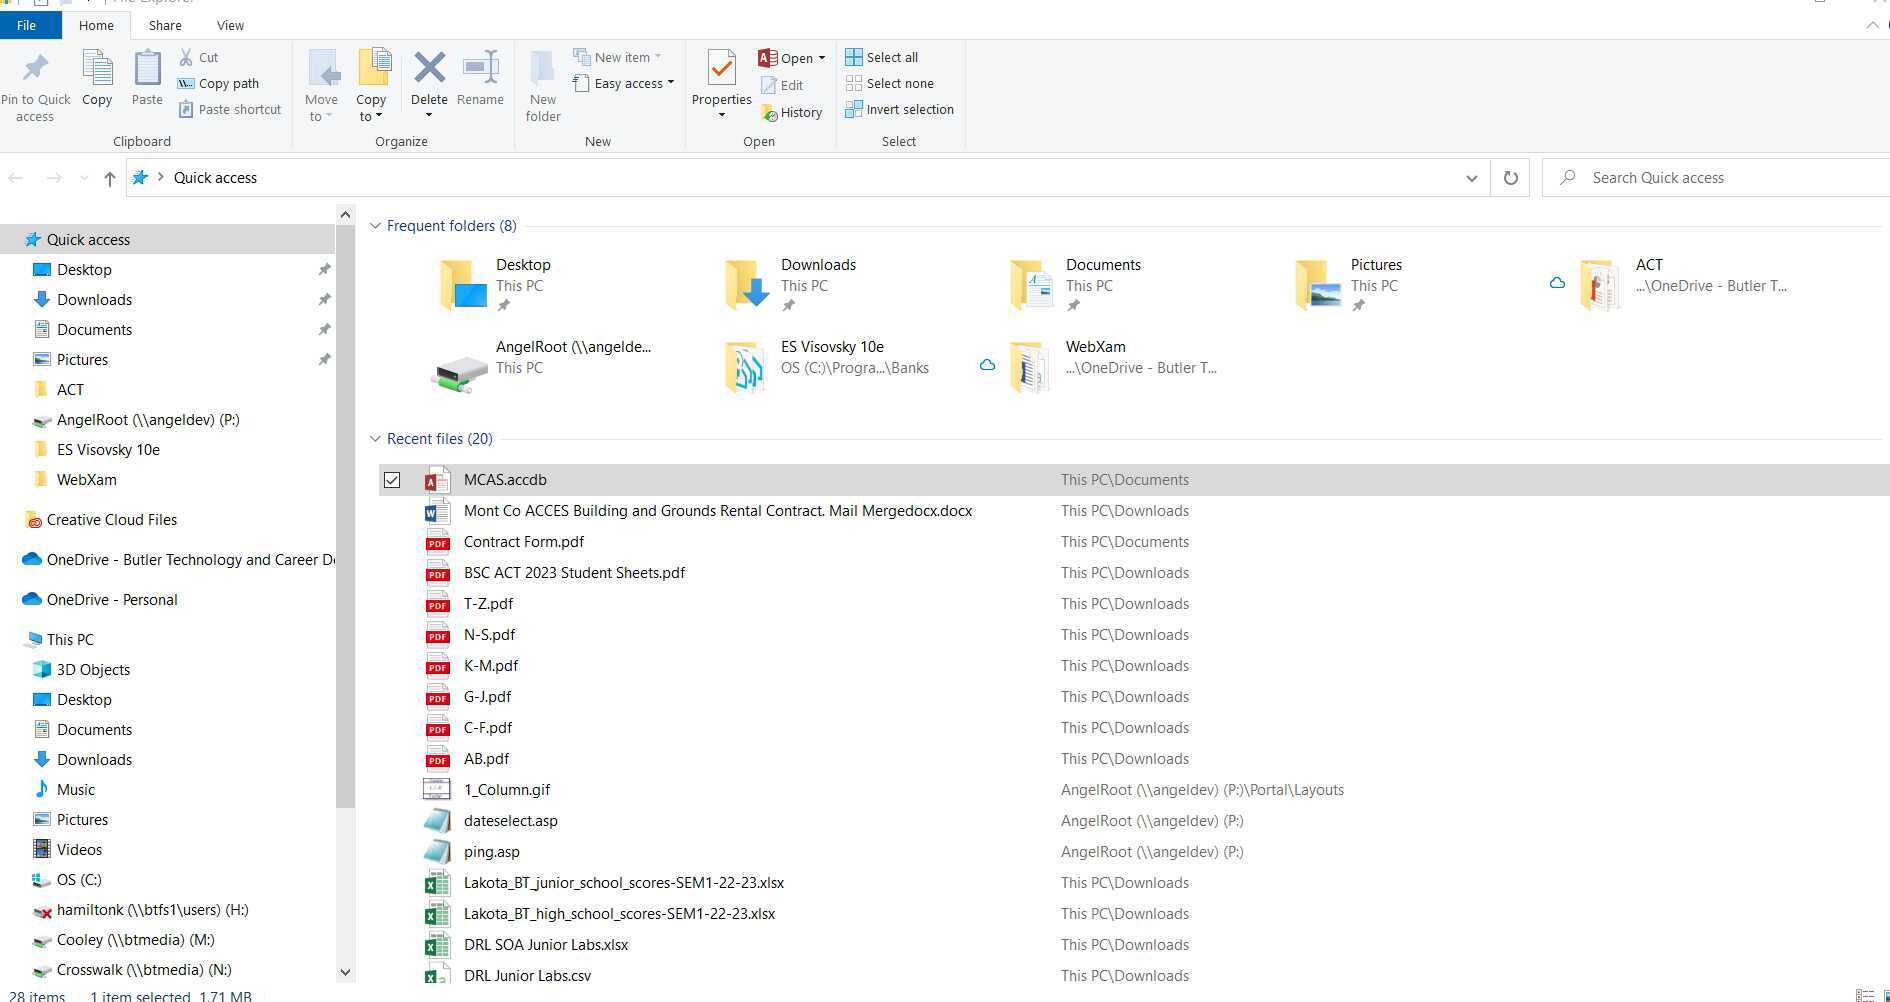The image size is (1890, 1002).
Task: Click the Copy path icon
Action: coord(186,84)
